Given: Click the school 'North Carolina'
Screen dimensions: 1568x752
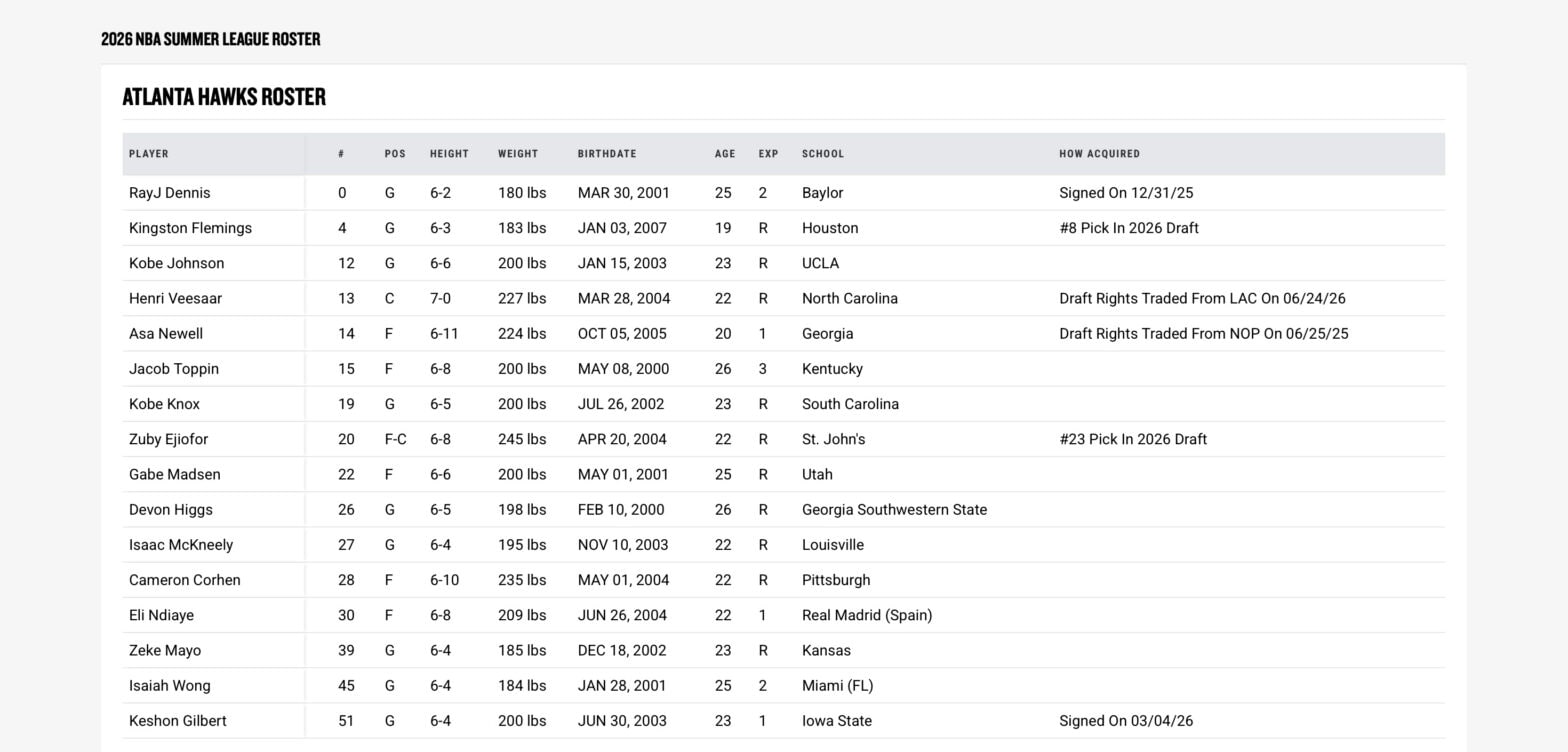Looking at the screenshot, I should pos(850,298).
